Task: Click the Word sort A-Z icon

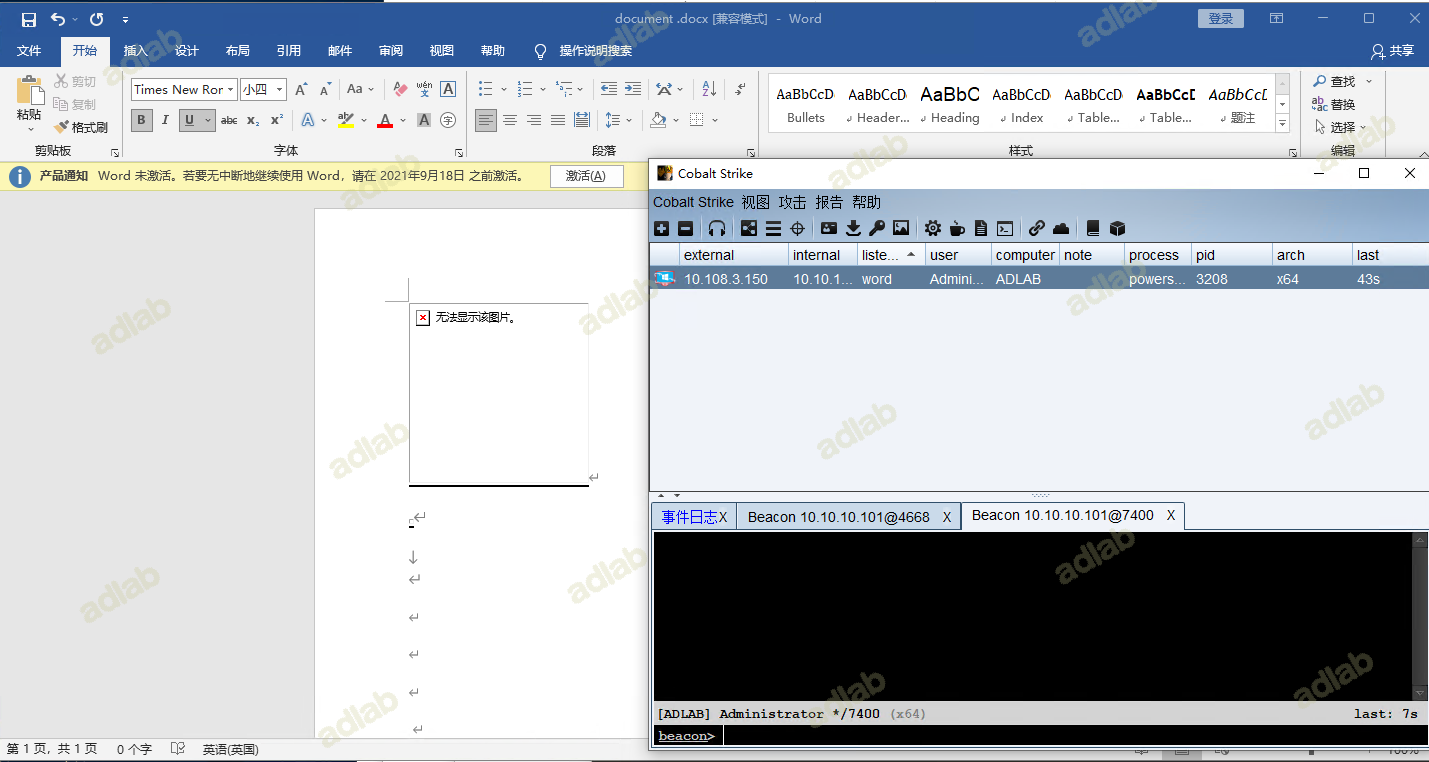Action: (709, 89)
